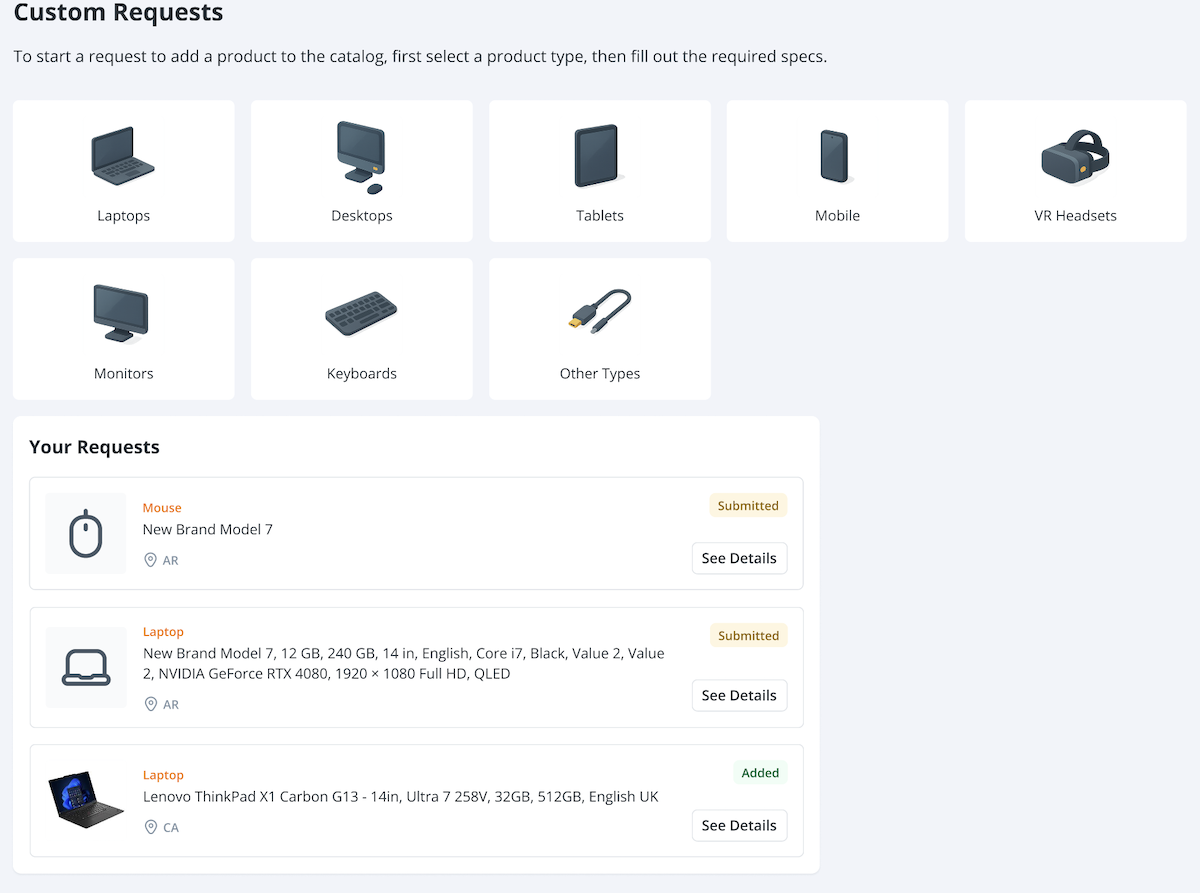Click the outlined laptop placeholder thumbnail
The width and height of the screenshot is (1200, 893).
pyautogui.click(x=86, y=667)
